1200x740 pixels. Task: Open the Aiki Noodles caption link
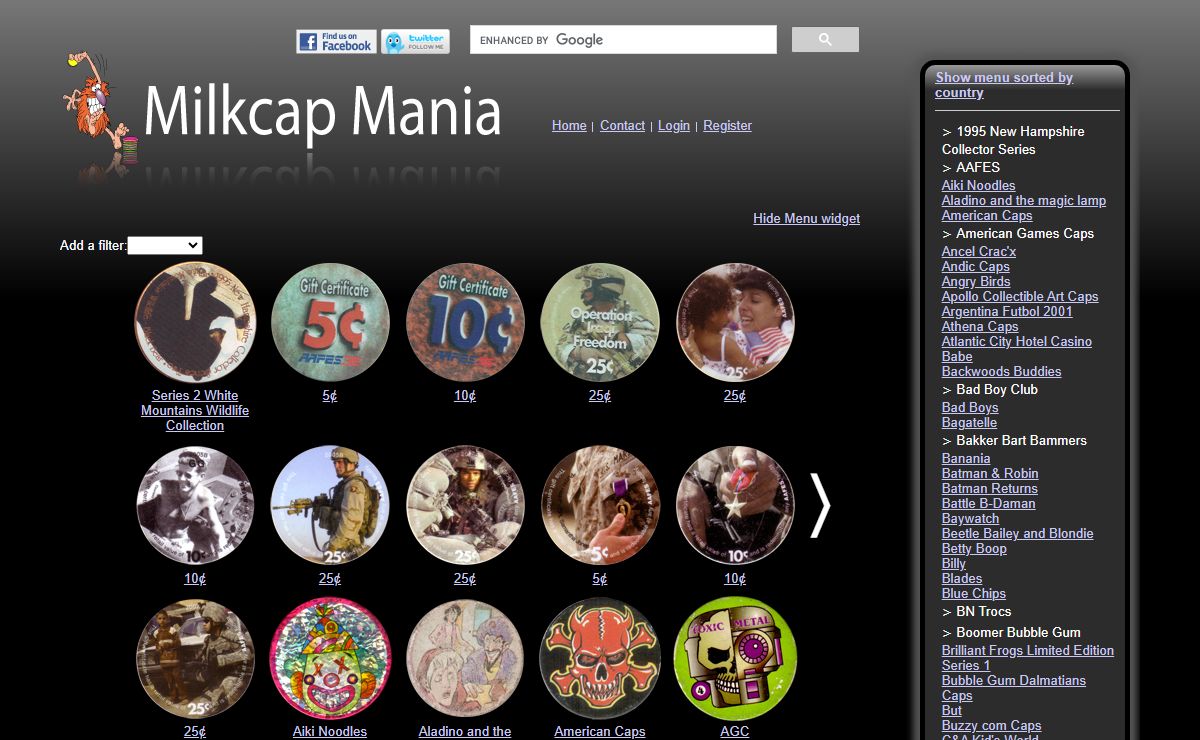point(330,731)
